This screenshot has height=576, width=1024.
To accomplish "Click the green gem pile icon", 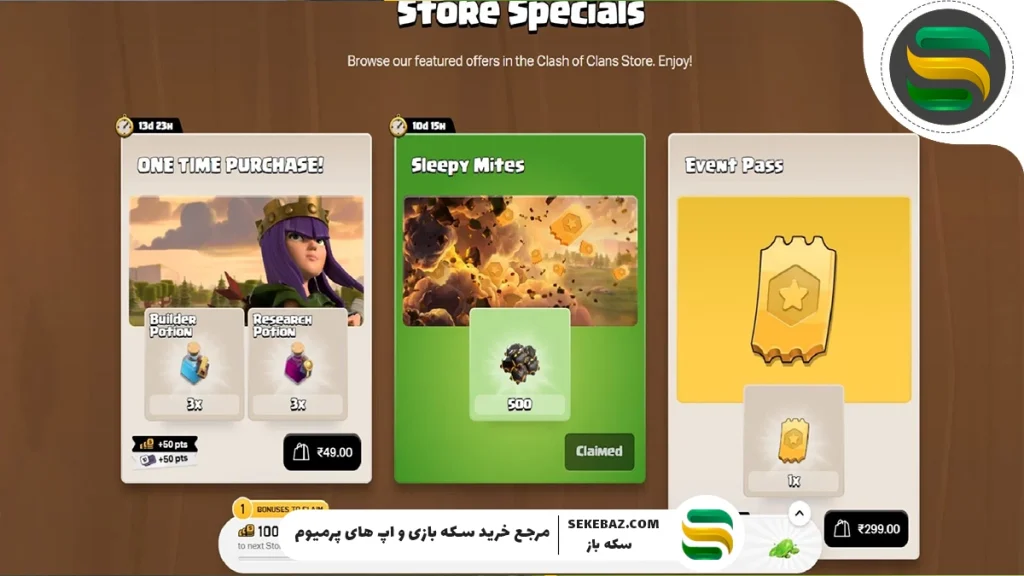I will (x=784, y=549).
